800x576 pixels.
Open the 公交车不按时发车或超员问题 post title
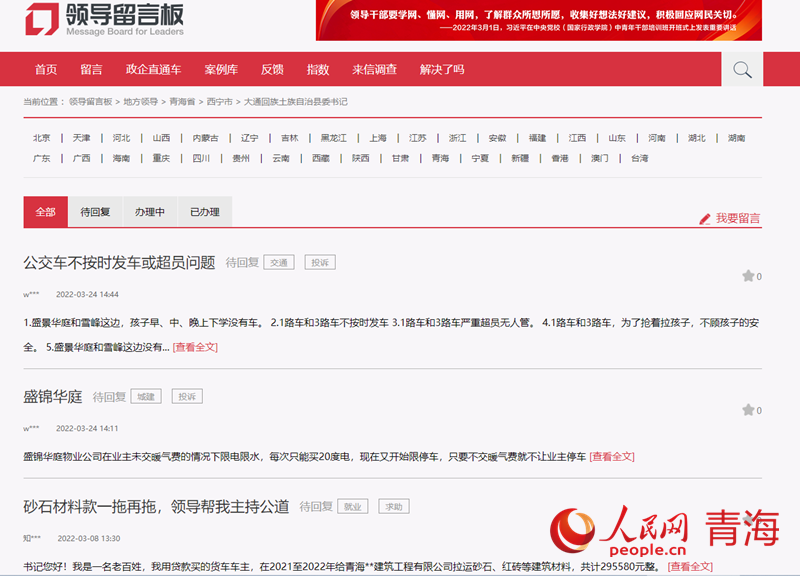[119, 263]
